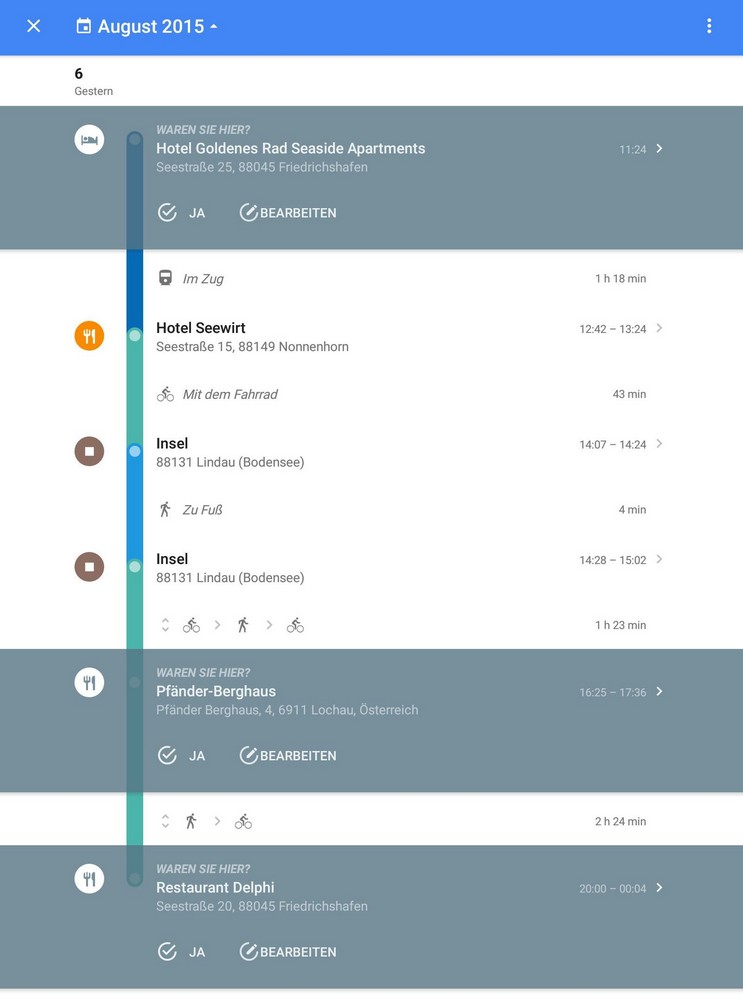743x1000 pixels.
Task: Open the three-dot overflow menu
Action: pyautogui.click(x=709, y=26)
